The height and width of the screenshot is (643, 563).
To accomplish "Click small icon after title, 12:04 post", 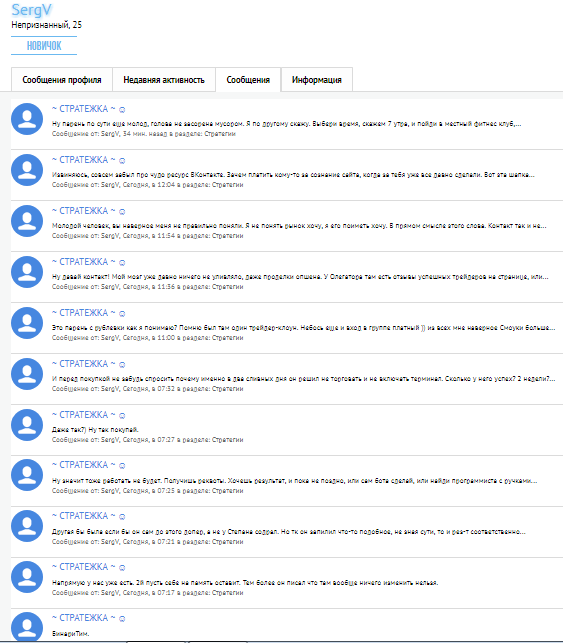I will click(x=122, y=160).
